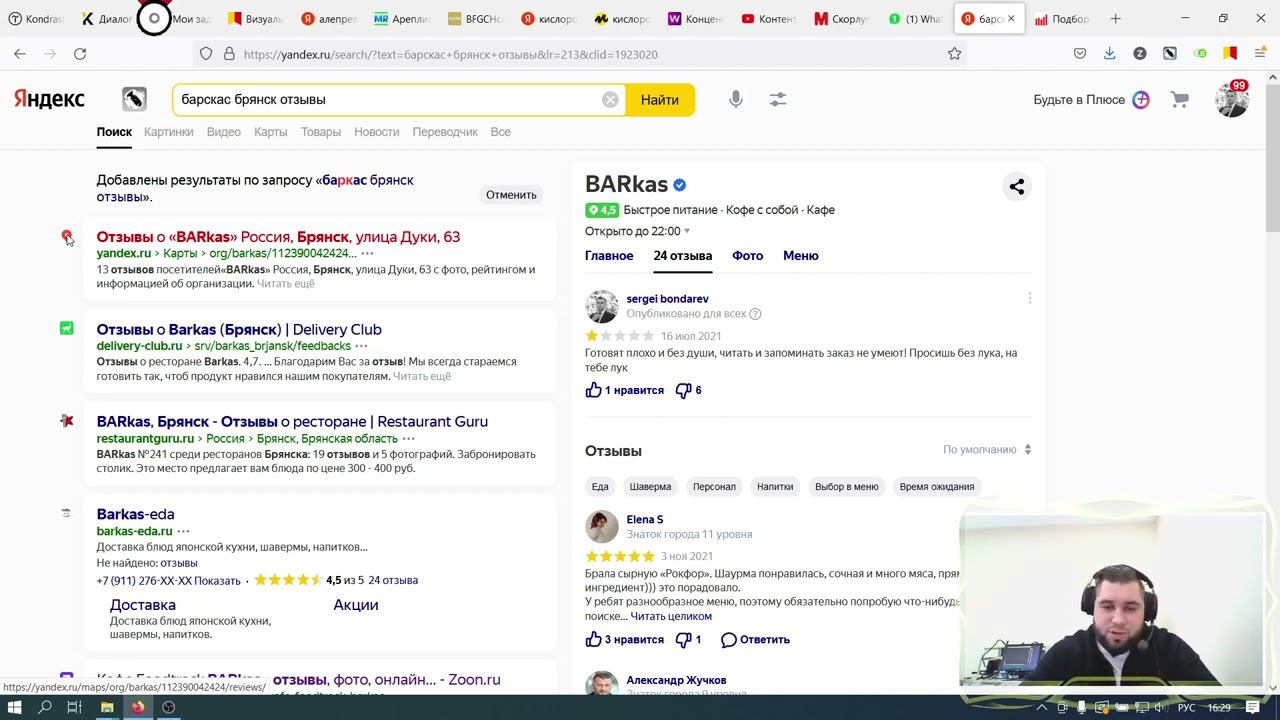
Task: Open the Firefox downloads panel
Action: [1109, 54]
